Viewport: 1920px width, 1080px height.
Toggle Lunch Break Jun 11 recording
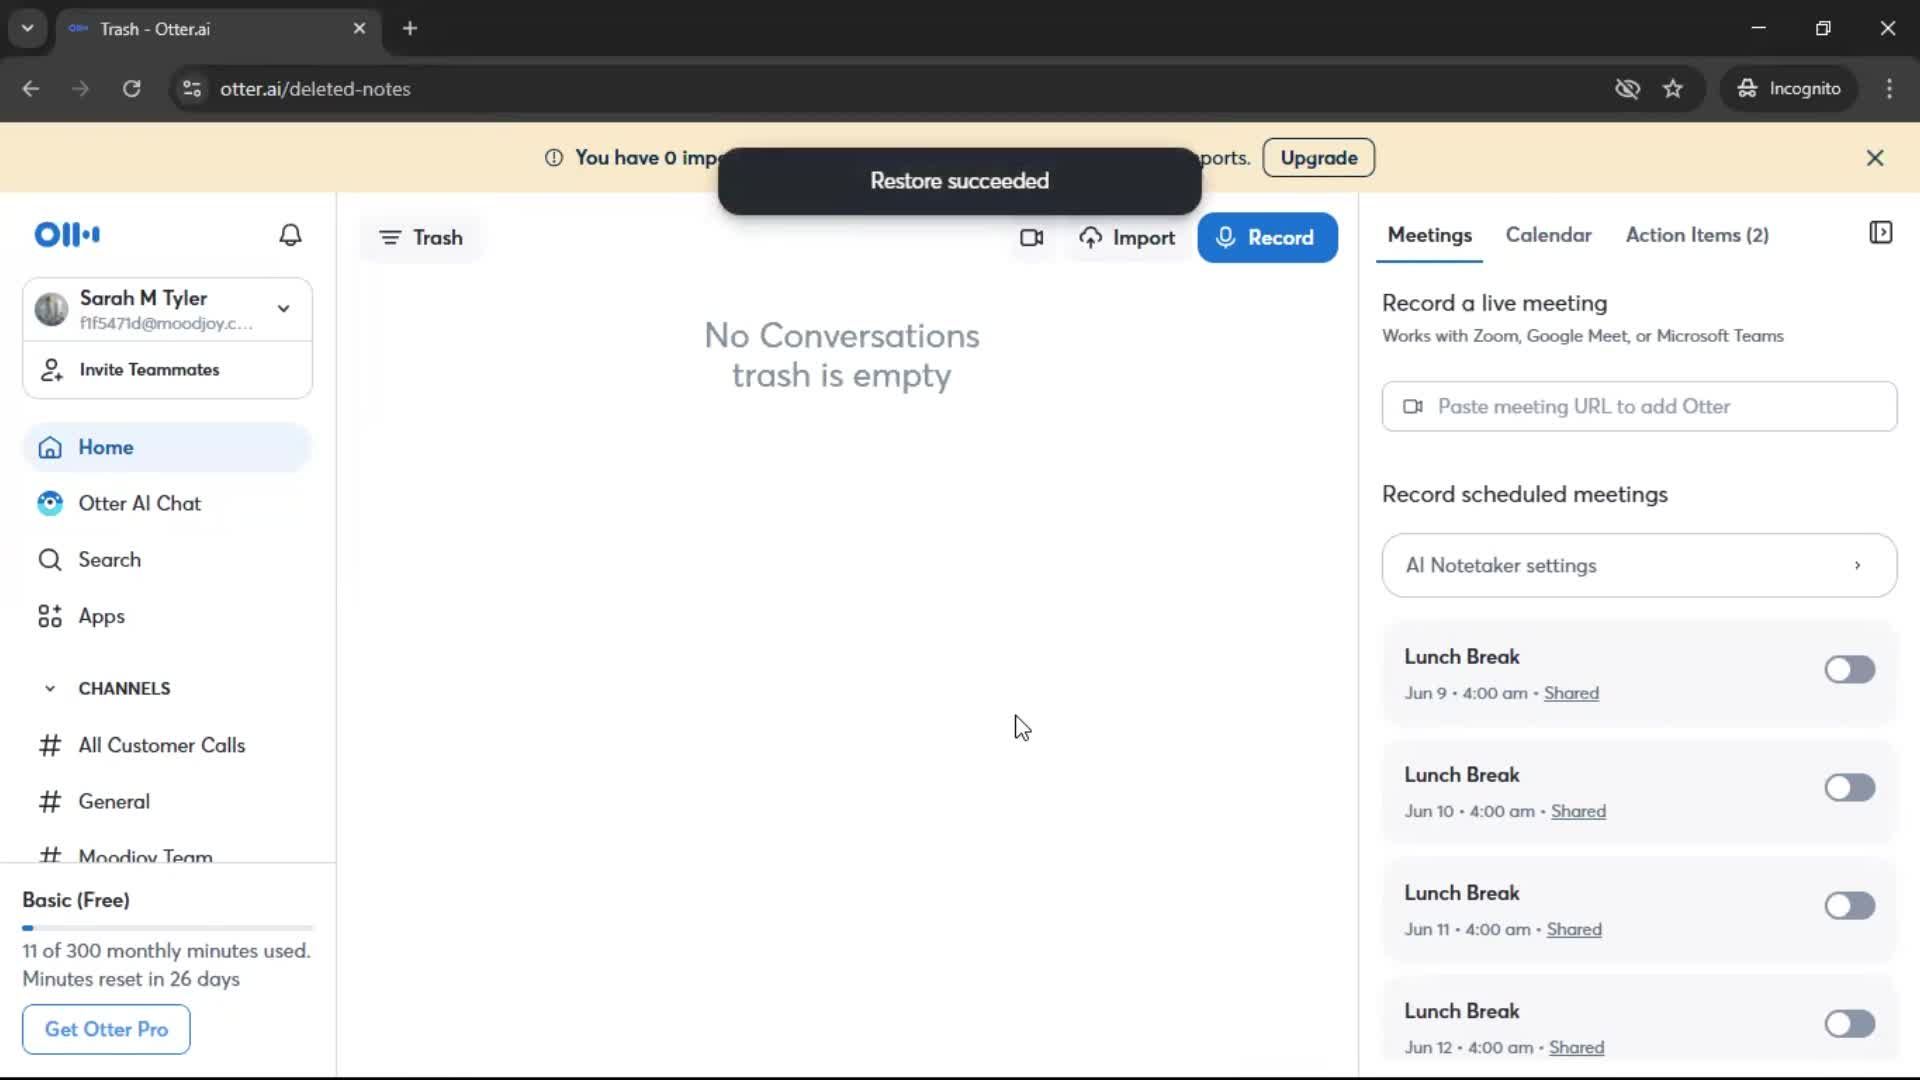coord(1849,906)
